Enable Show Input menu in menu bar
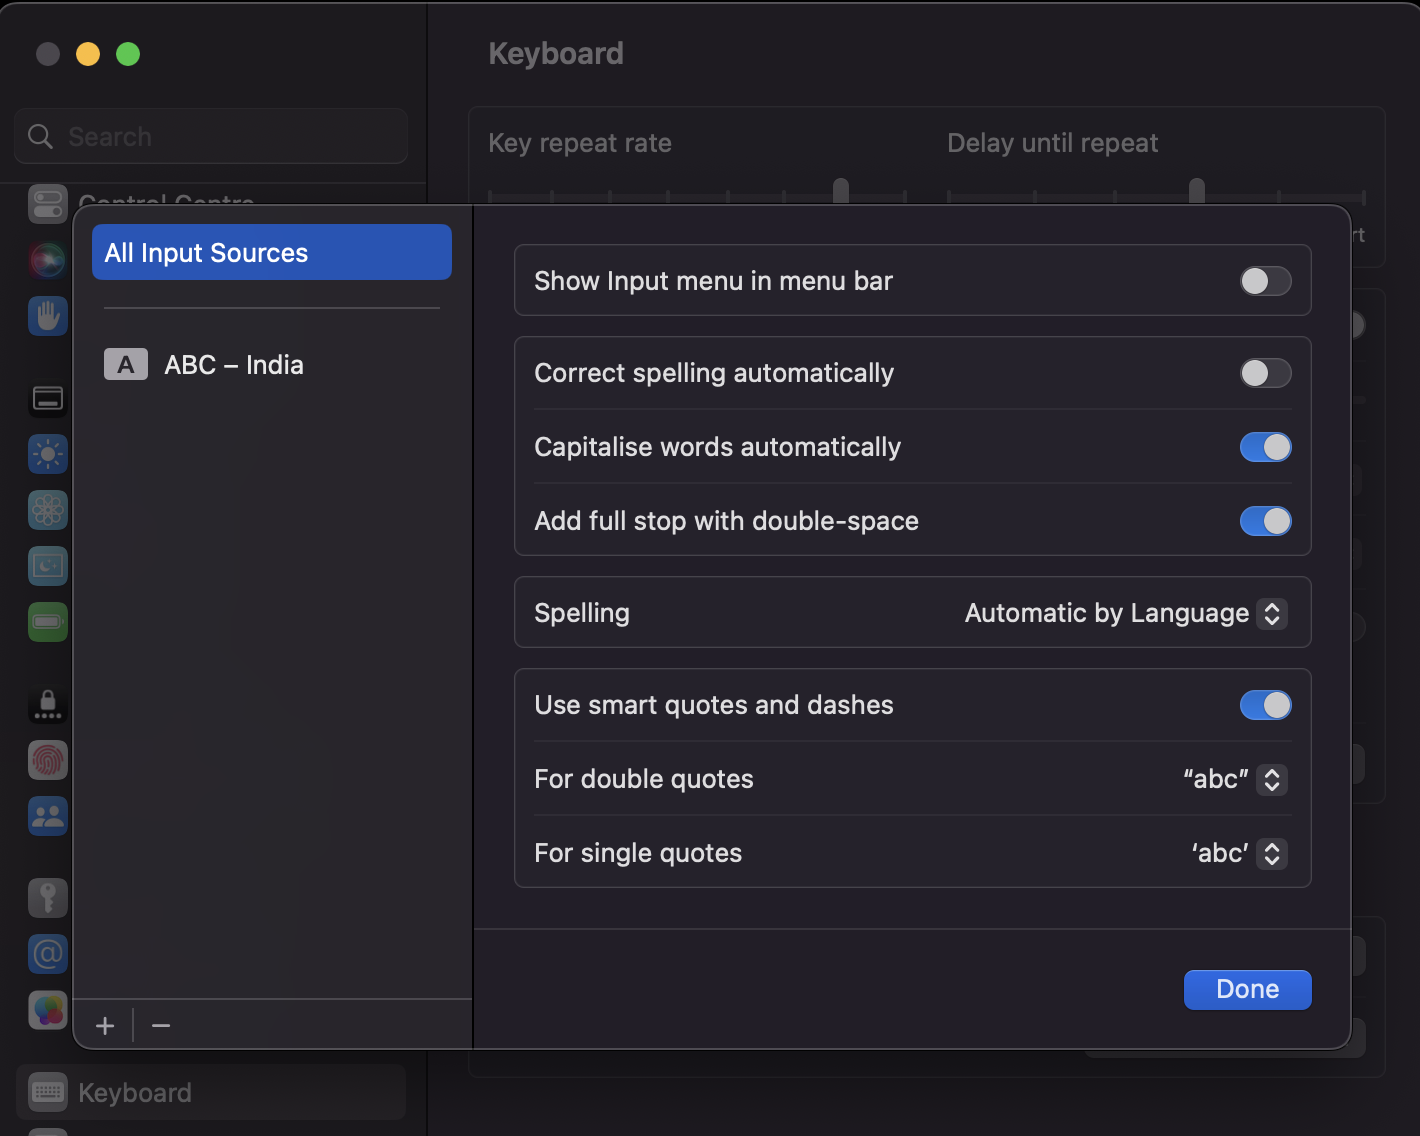 pyautogui.click(x=1265, y=281)
